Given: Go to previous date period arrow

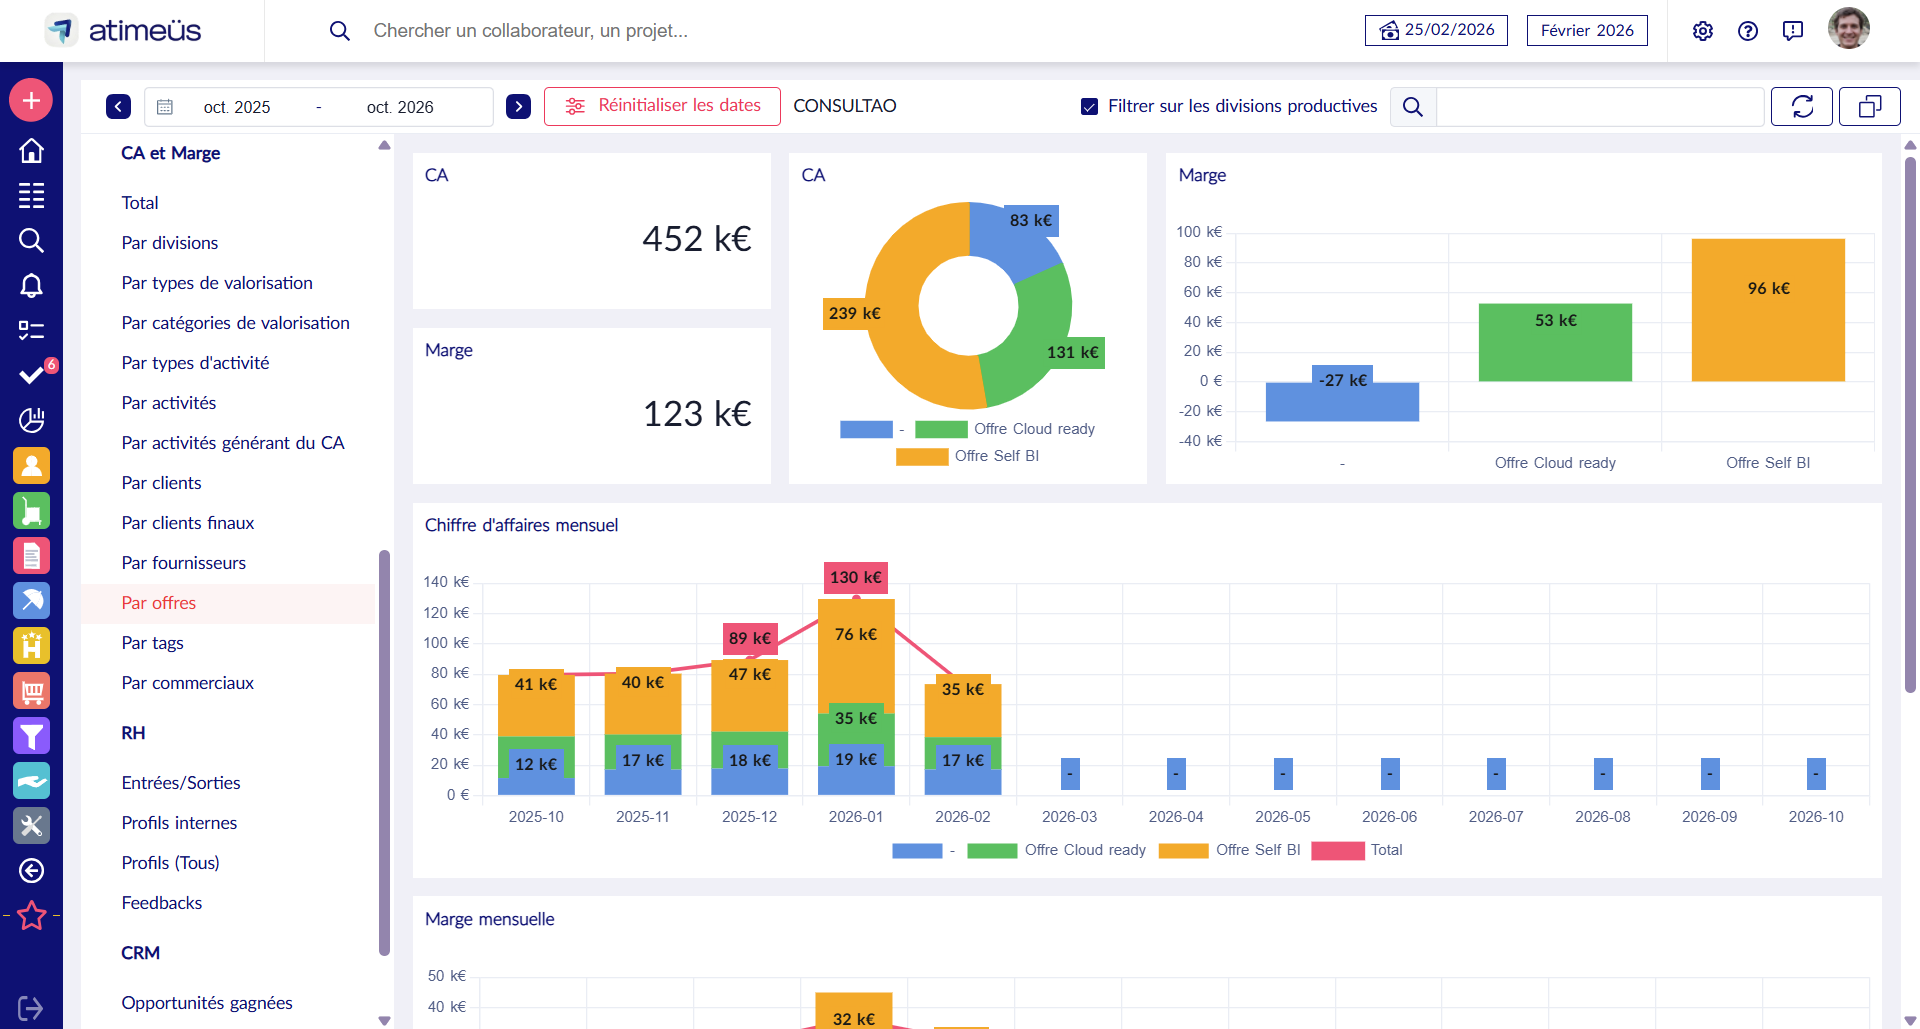Looking at the screenshot, I should point(118,106).
